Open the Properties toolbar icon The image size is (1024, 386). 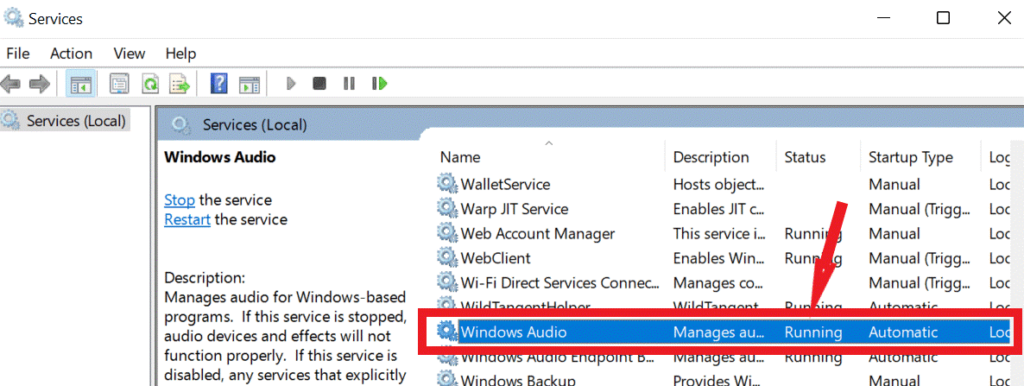click(x=119, y=84)
